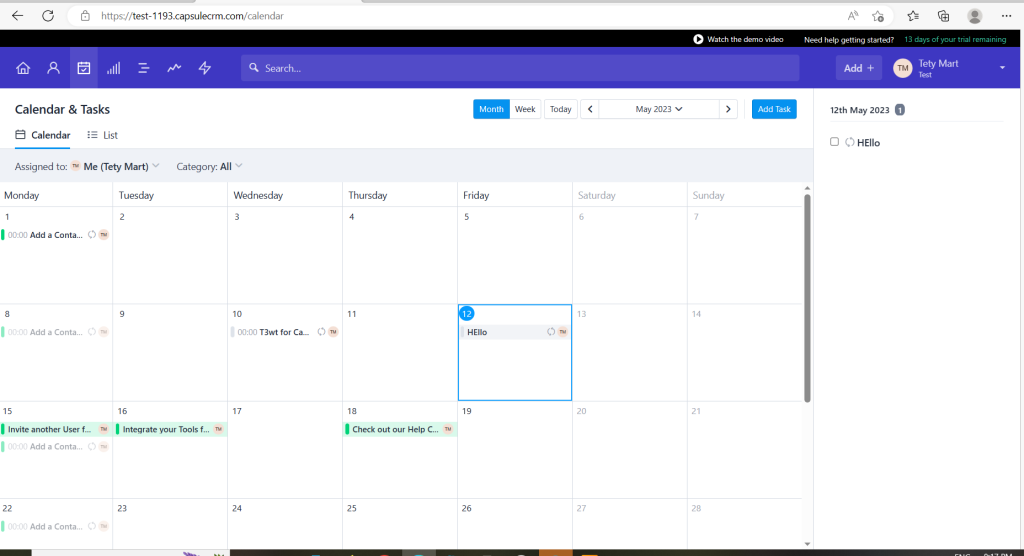Click the Add Task button
The image size is (1024, 556).
click(774, 109)
